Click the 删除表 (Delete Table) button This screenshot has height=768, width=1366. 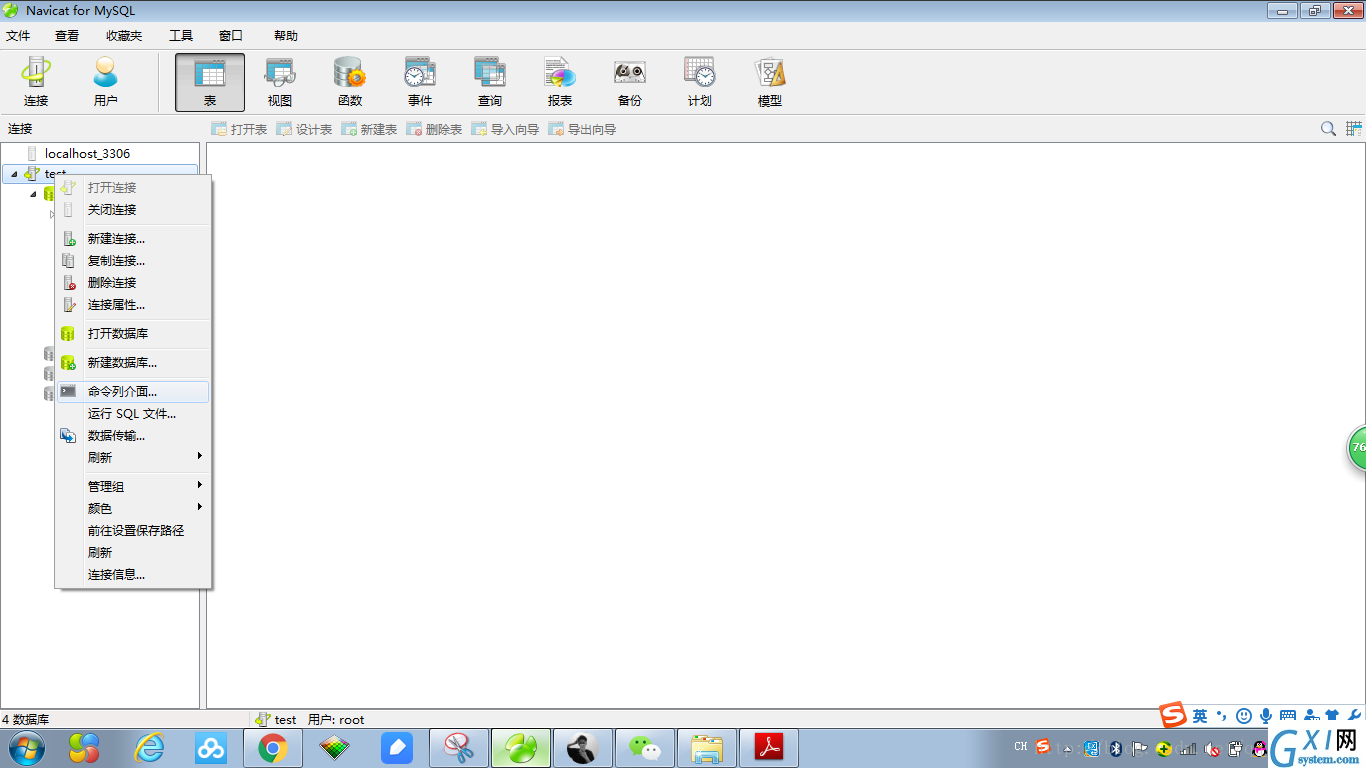point(434,129)
